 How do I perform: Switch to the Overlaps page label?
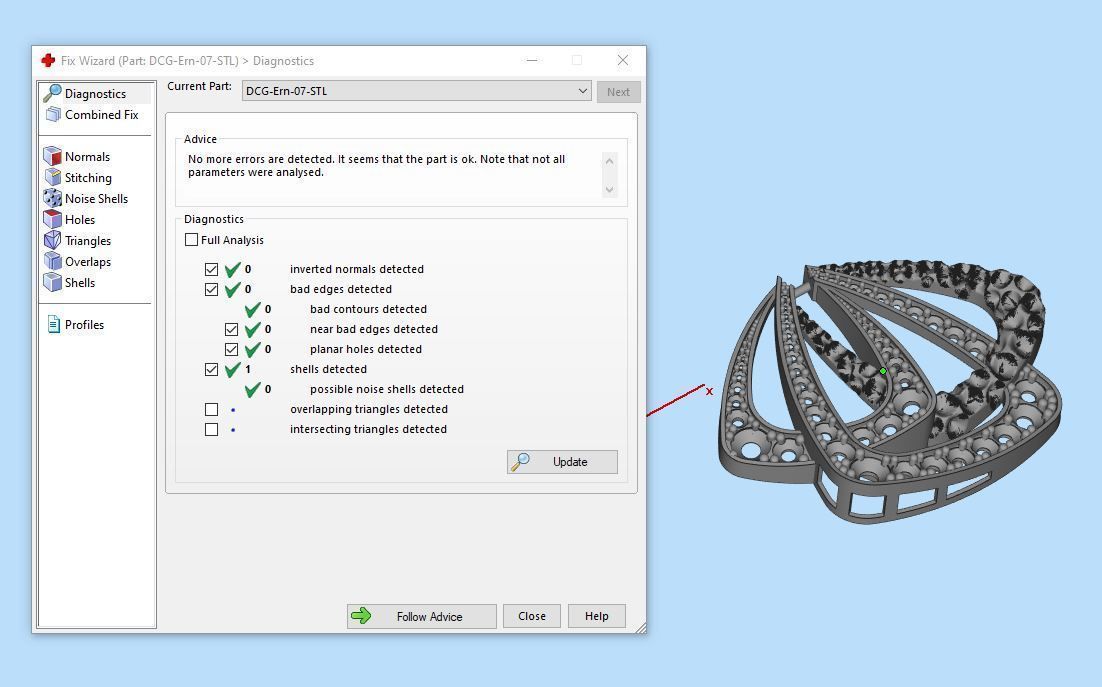[x=88, y=262]
